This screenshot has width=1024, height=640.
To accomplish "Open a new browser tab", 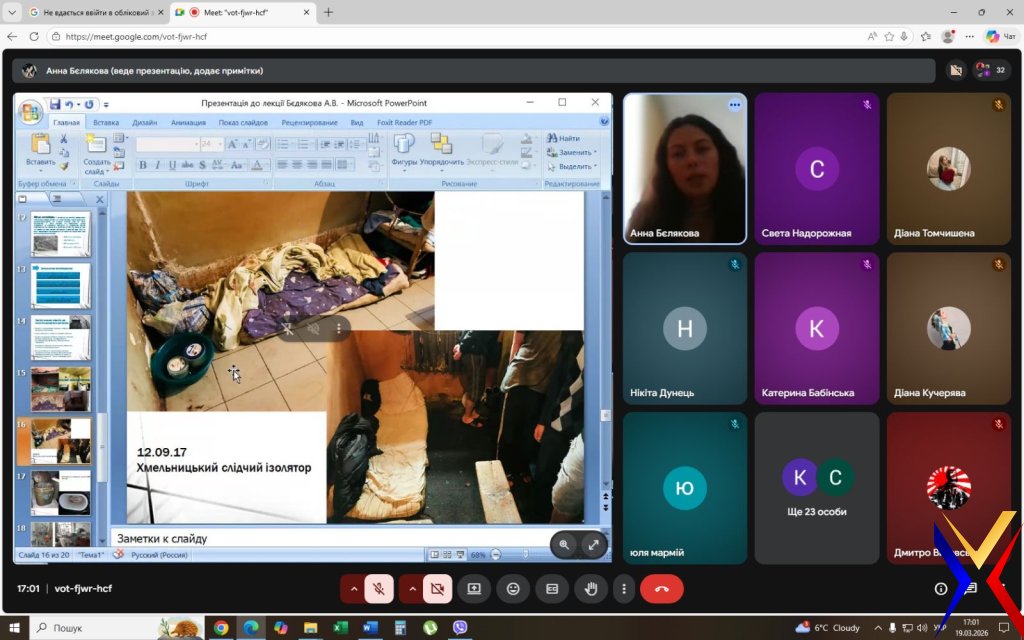I will (328, 12).
